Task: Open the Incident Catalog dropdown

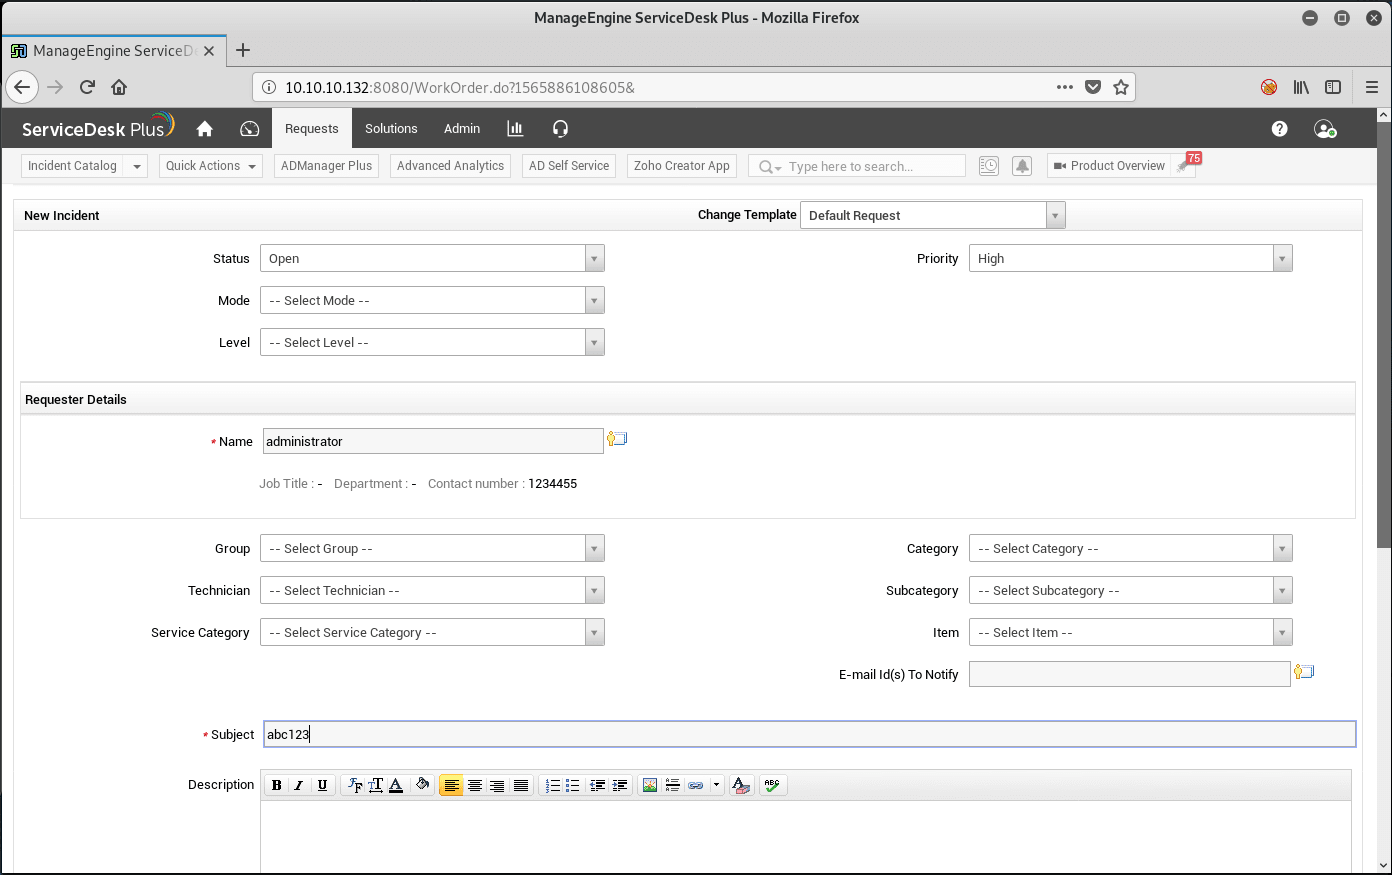Action: pyautogui.click(x=84, y=166)
